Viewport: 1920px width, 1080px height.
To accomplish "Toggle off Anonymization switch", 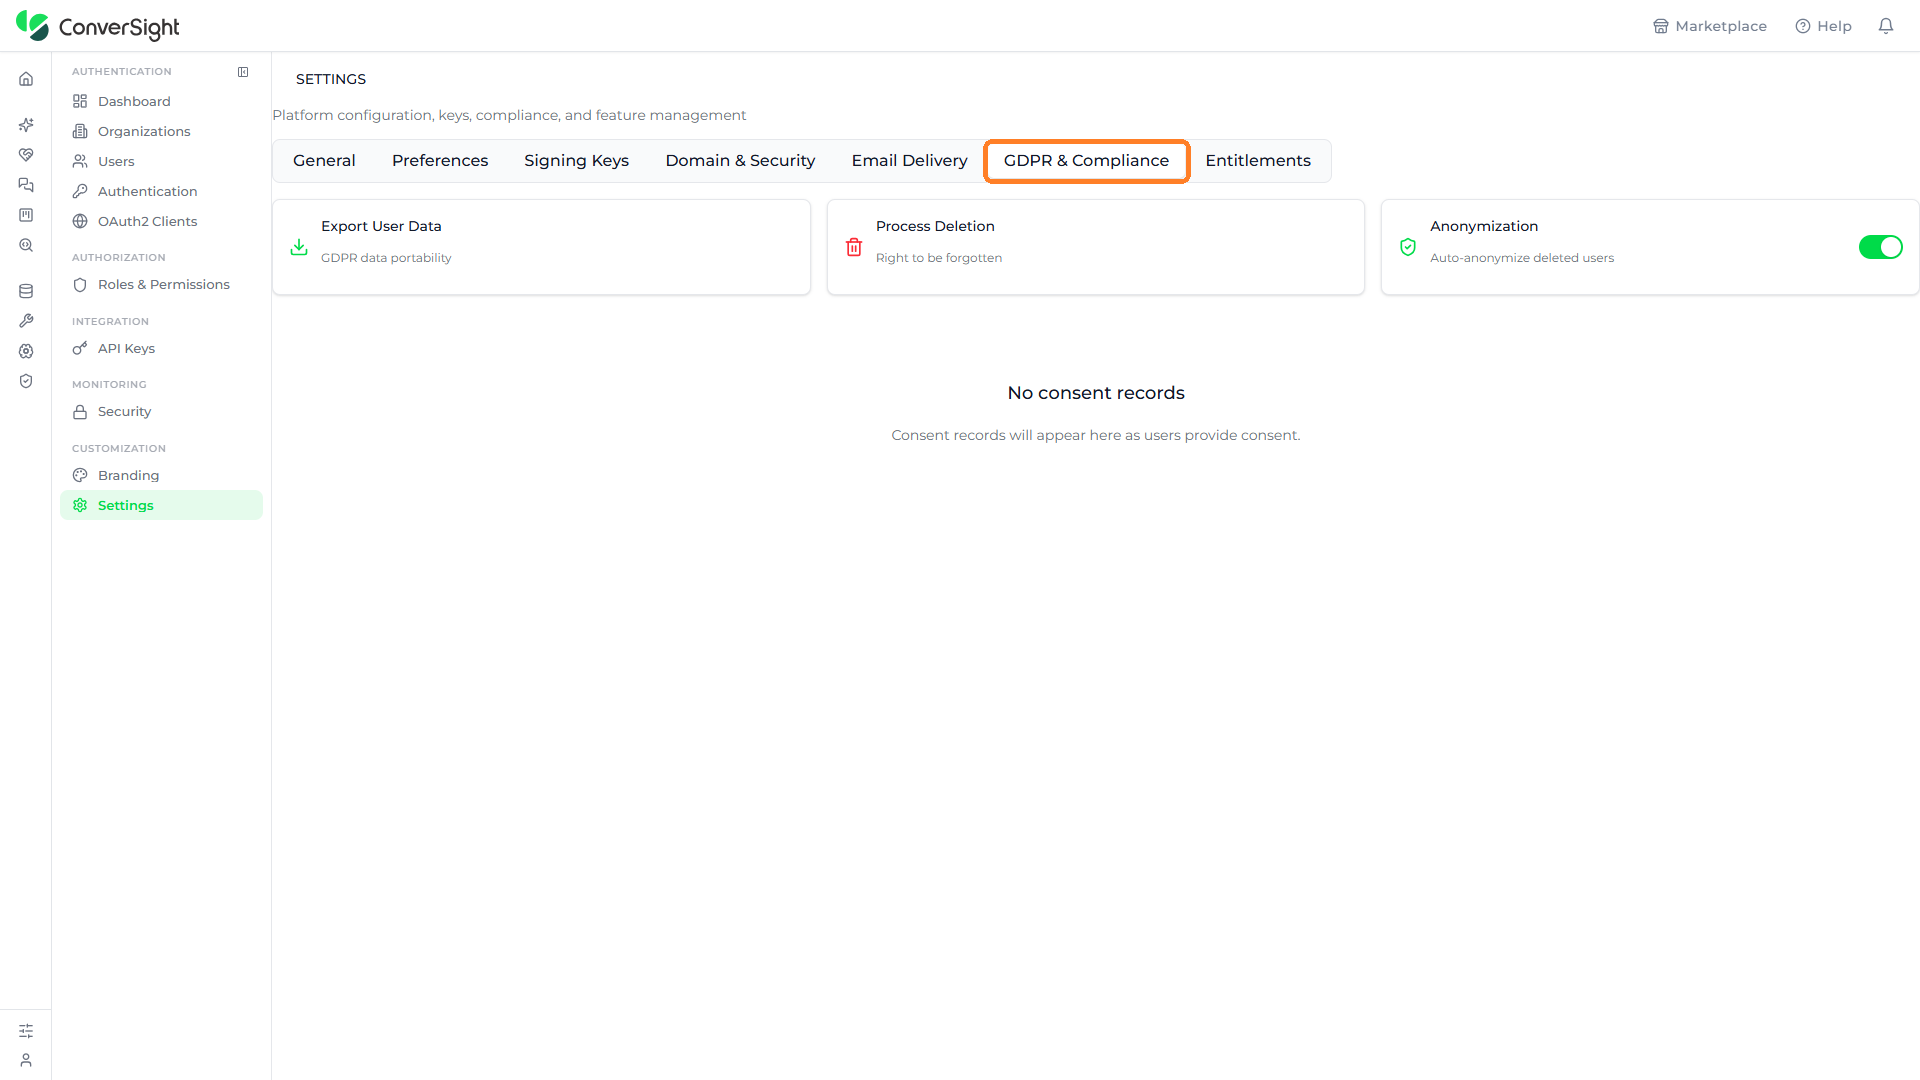I will pos(1881,247).
